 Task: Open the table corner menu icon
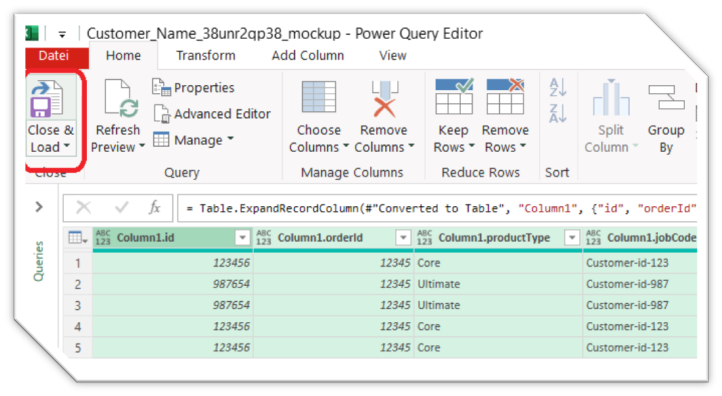click(77, 238)
